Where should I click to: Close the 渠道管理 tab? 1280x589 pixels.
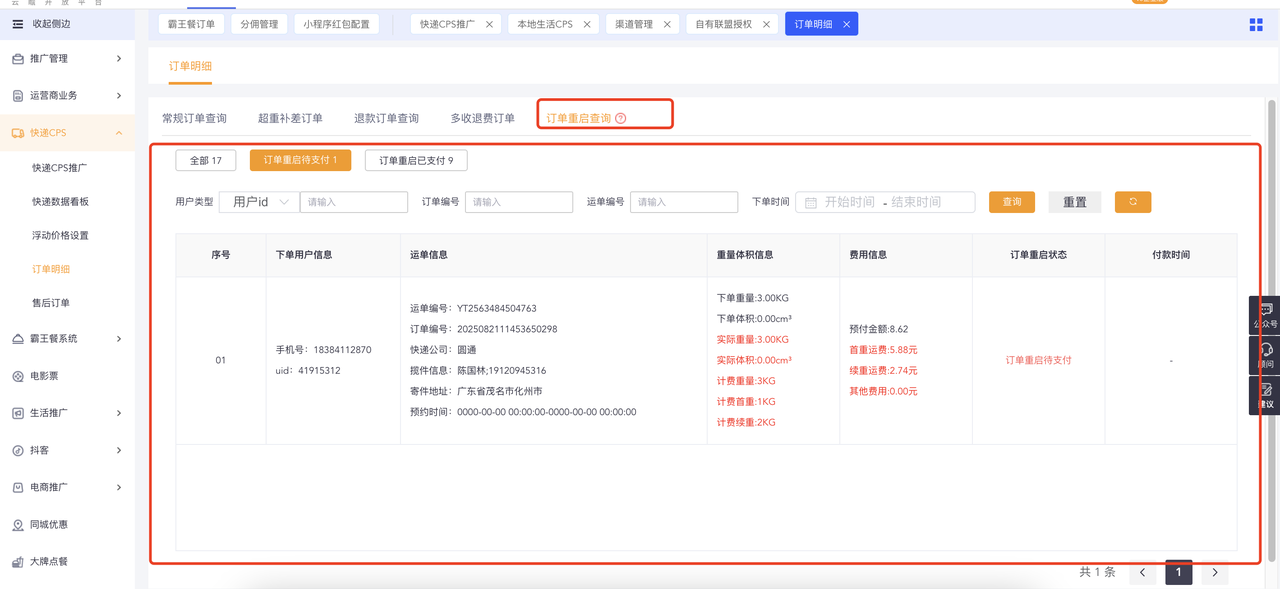click(x=667, y=25)
